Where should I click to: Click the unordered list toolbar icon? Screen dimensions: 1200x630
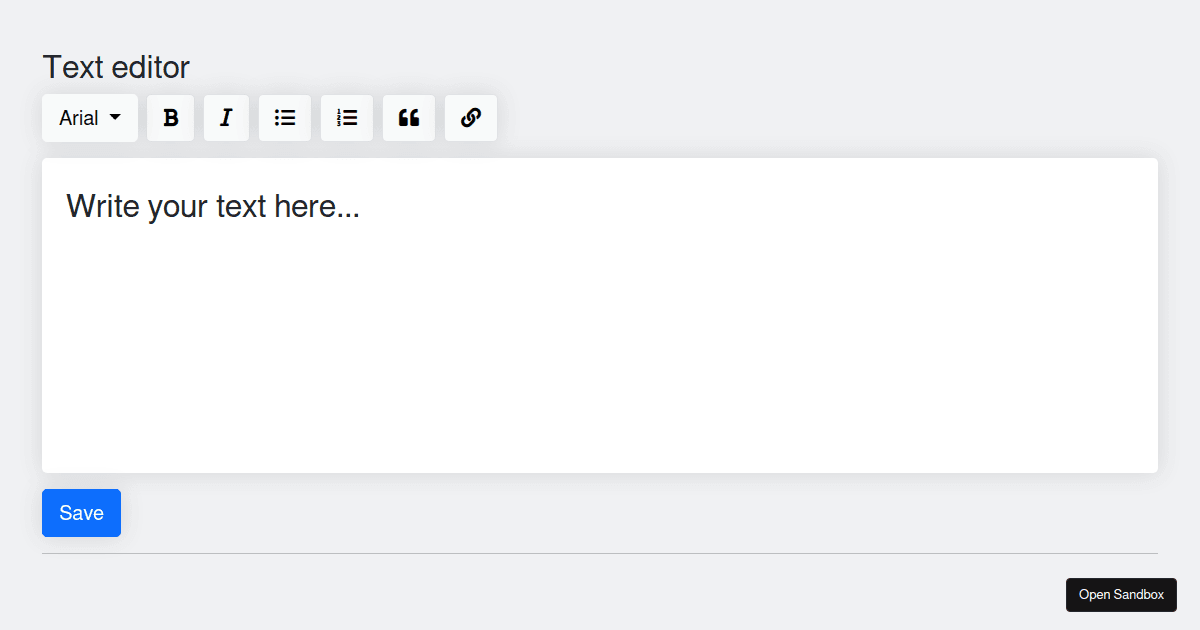pyautogui.click(x=285, y=117)
